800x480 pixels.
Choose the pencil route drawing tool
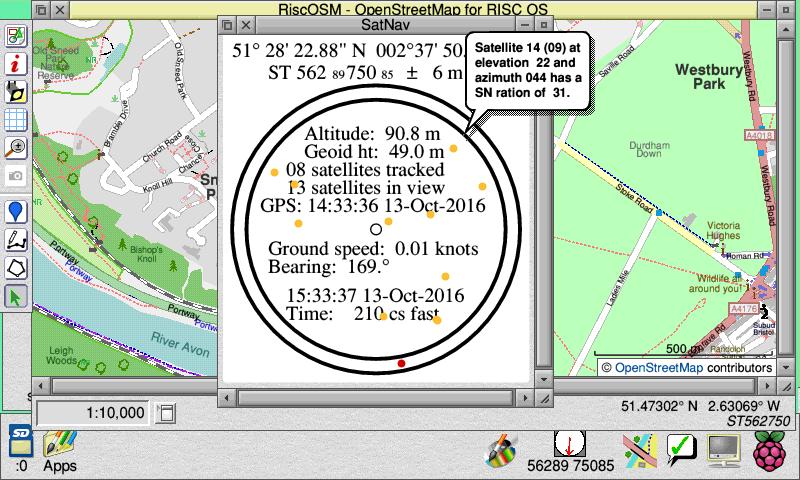pyautogui.click(x=16, y=240)
